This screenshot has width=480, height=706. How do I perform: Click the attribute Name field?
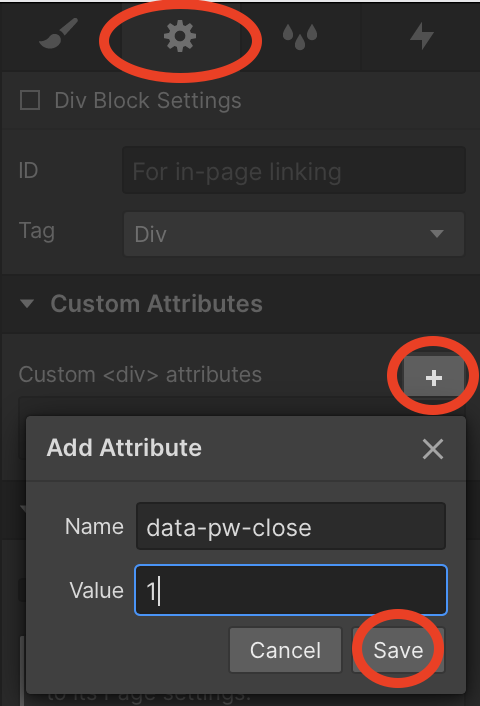pos(291,526)
